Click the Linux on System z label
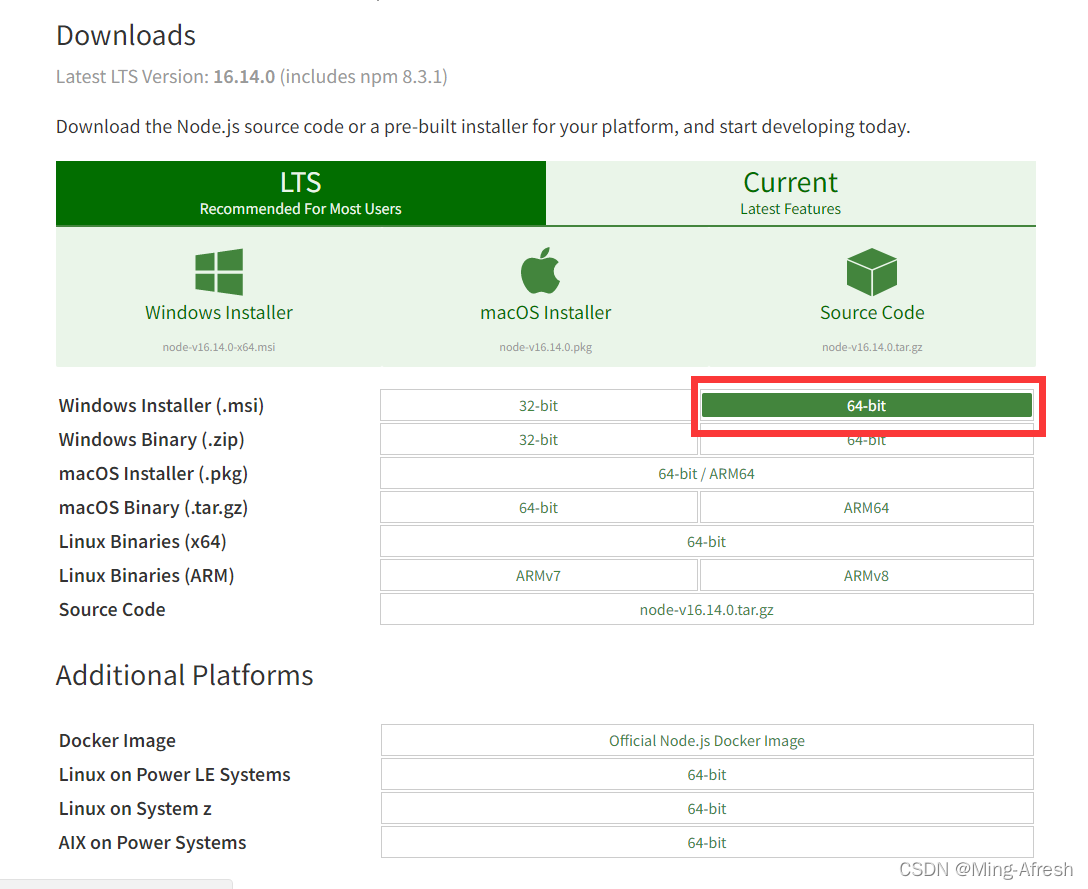Screen dimensions: 1088x889 (135, 808)
